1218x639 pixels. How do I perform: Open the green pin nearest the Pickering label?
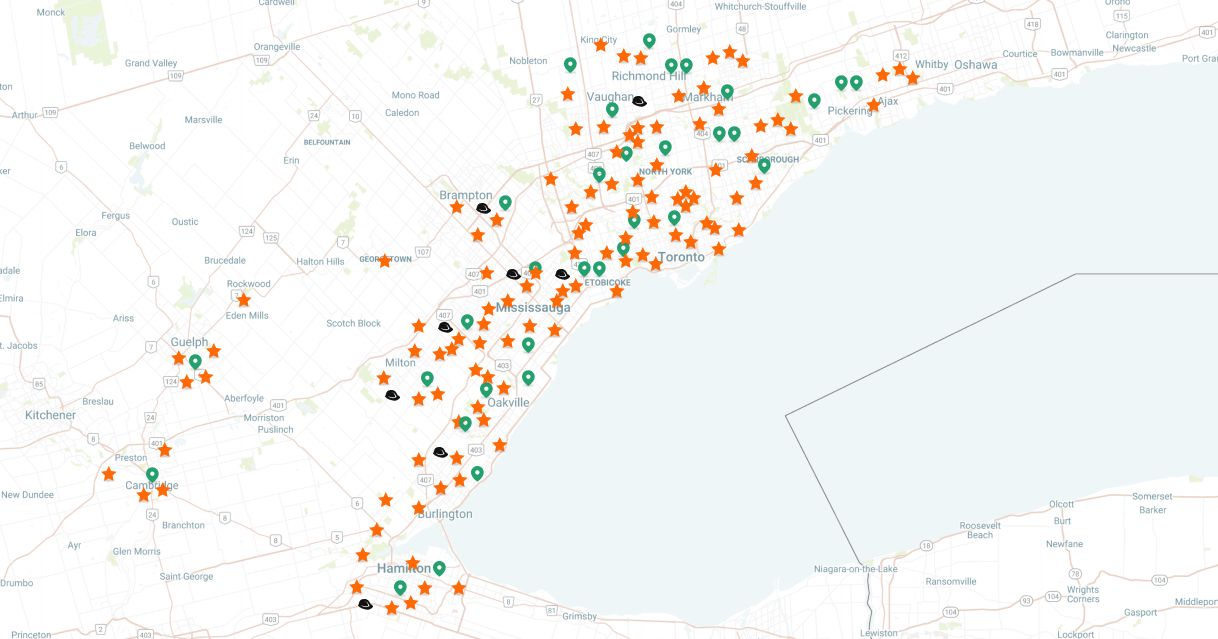tap(814, 100)
